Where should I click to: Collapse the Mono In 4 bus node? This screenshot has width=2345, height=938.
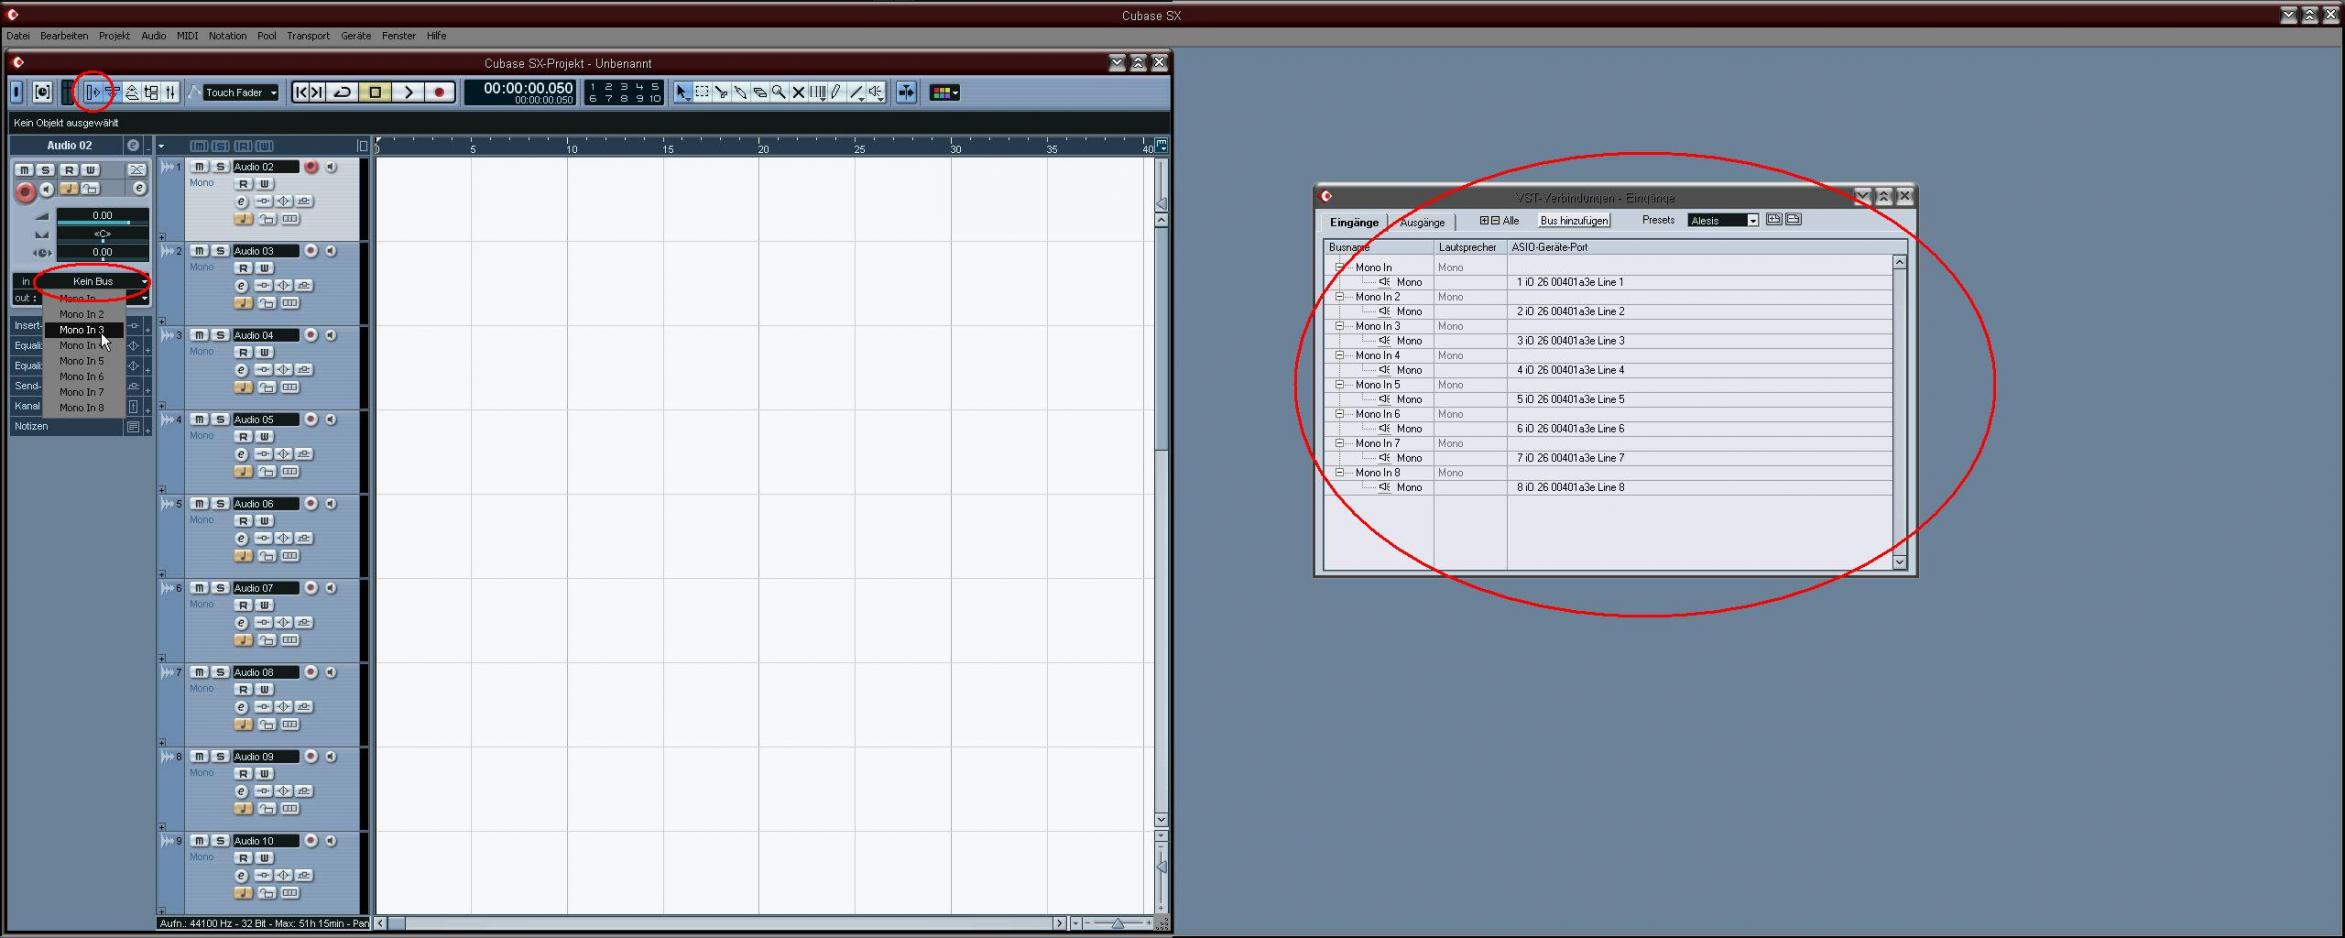[1339, 355]
